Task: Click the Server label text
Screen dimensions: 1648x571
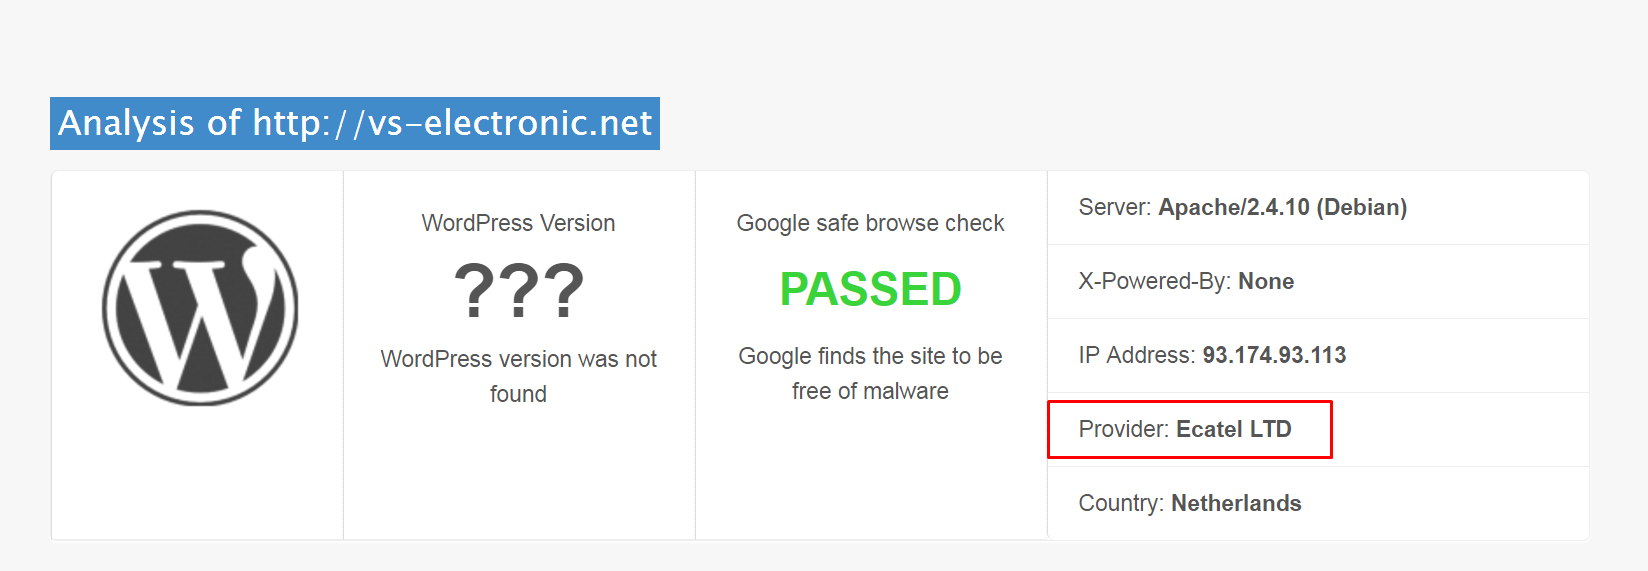Action: (1115, 207)
